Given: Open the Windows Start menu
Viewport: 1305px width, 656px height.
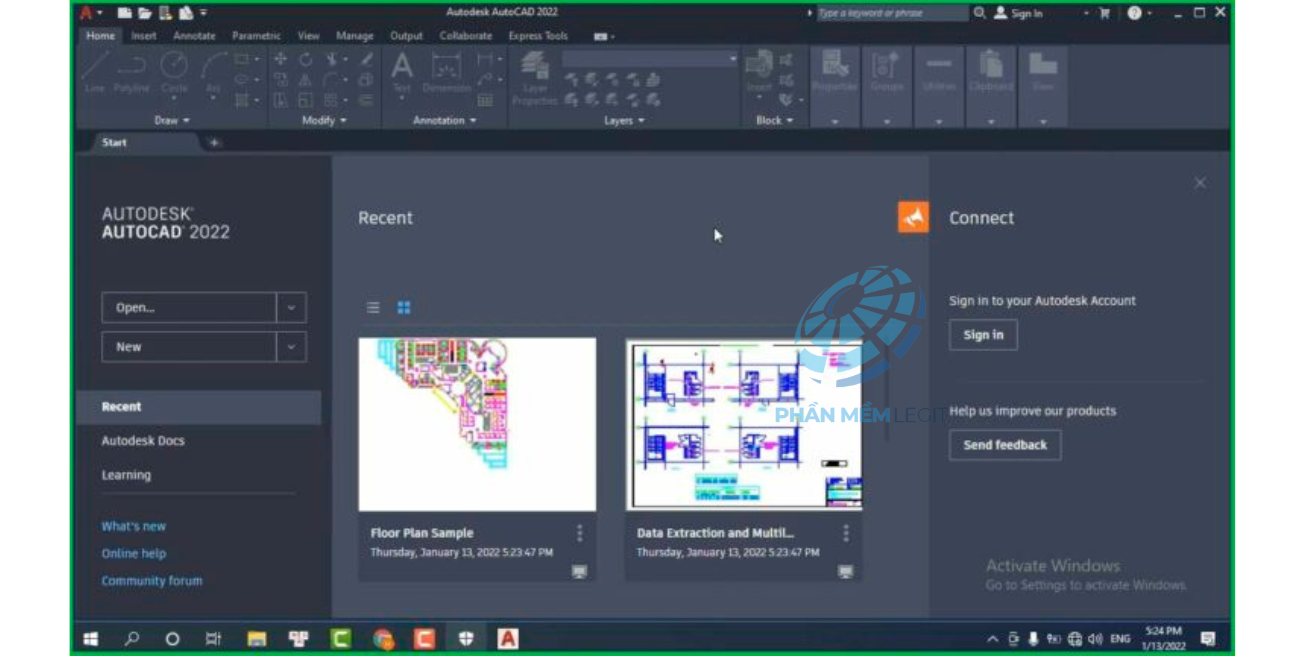Looking at the screenshot, I should (91, 638).
